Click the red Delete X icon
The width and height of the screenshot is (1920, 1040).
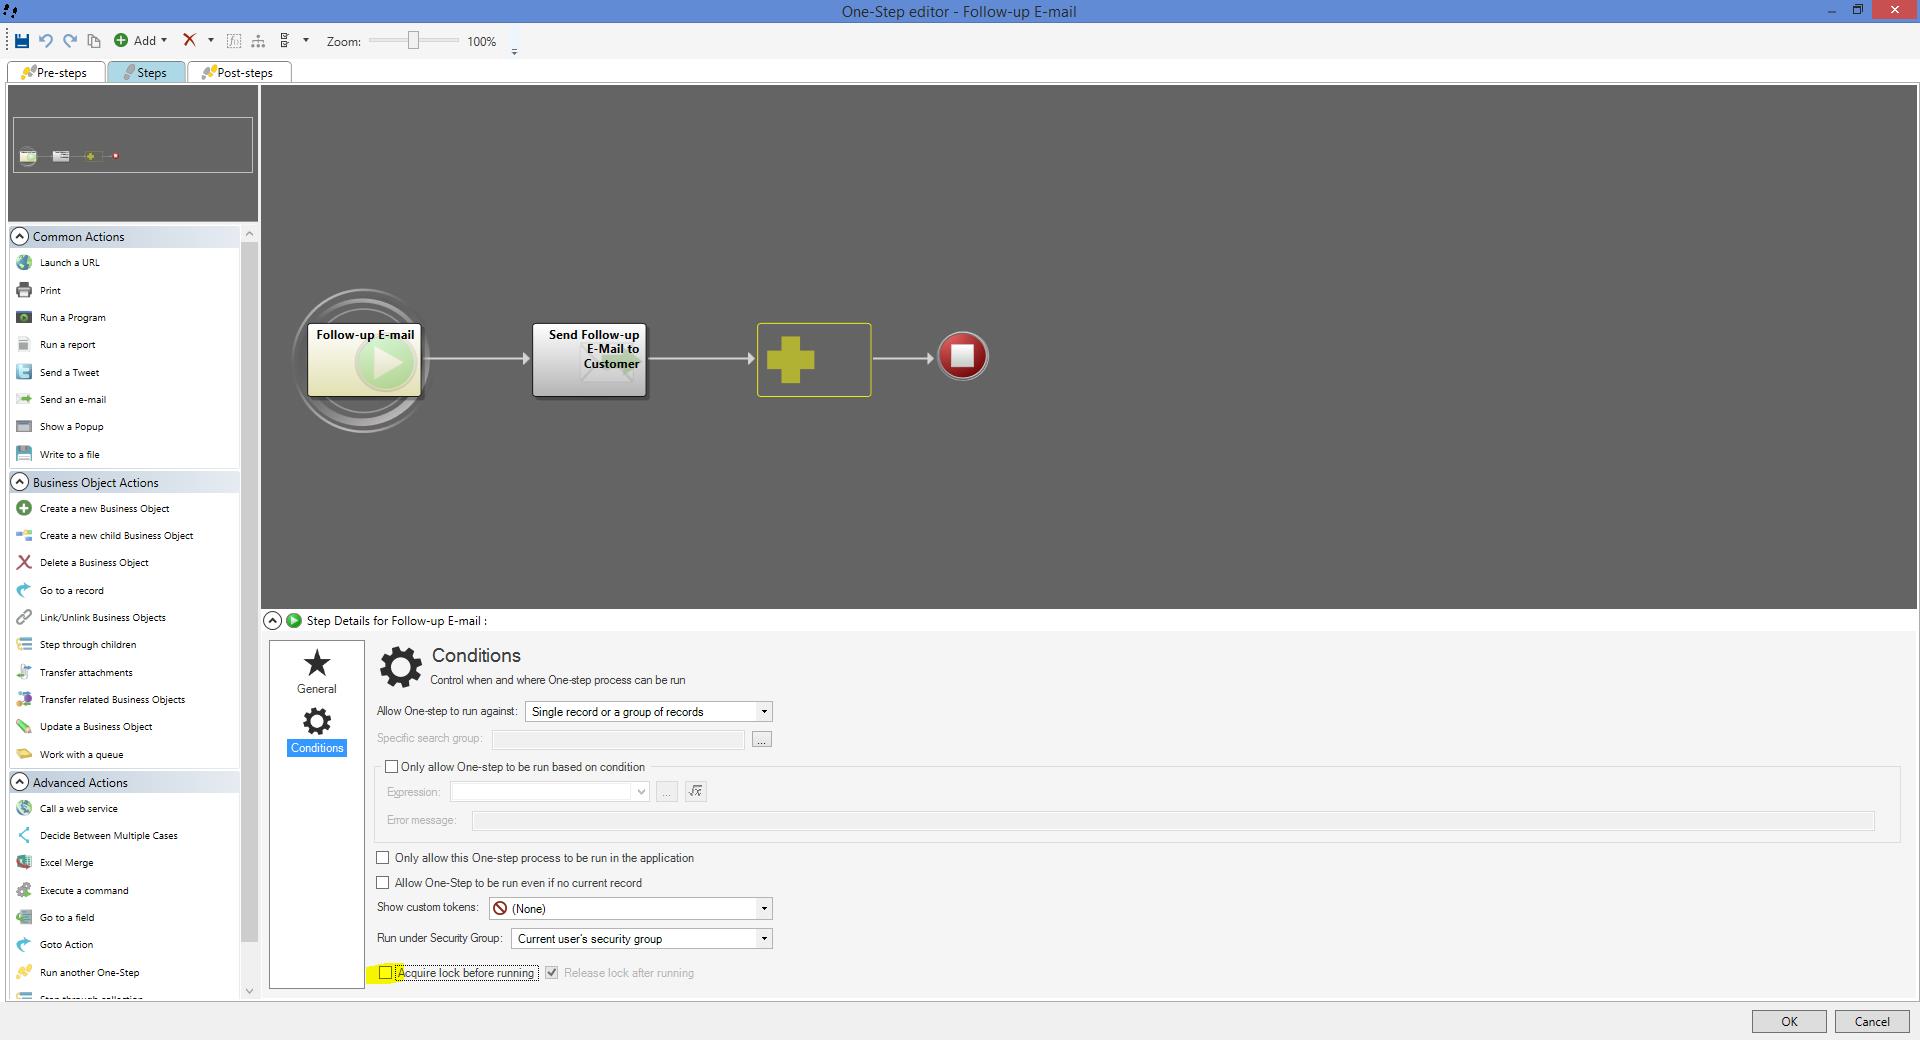(189, 41)
